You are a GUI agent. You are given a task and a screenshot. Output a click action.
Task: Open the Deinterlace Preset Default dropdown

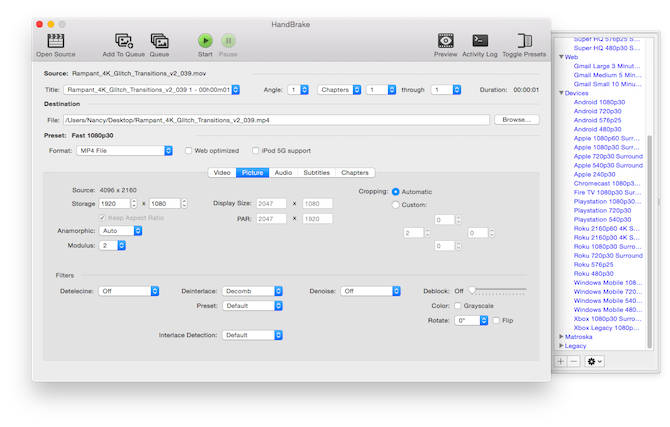[x=253, y=306]
